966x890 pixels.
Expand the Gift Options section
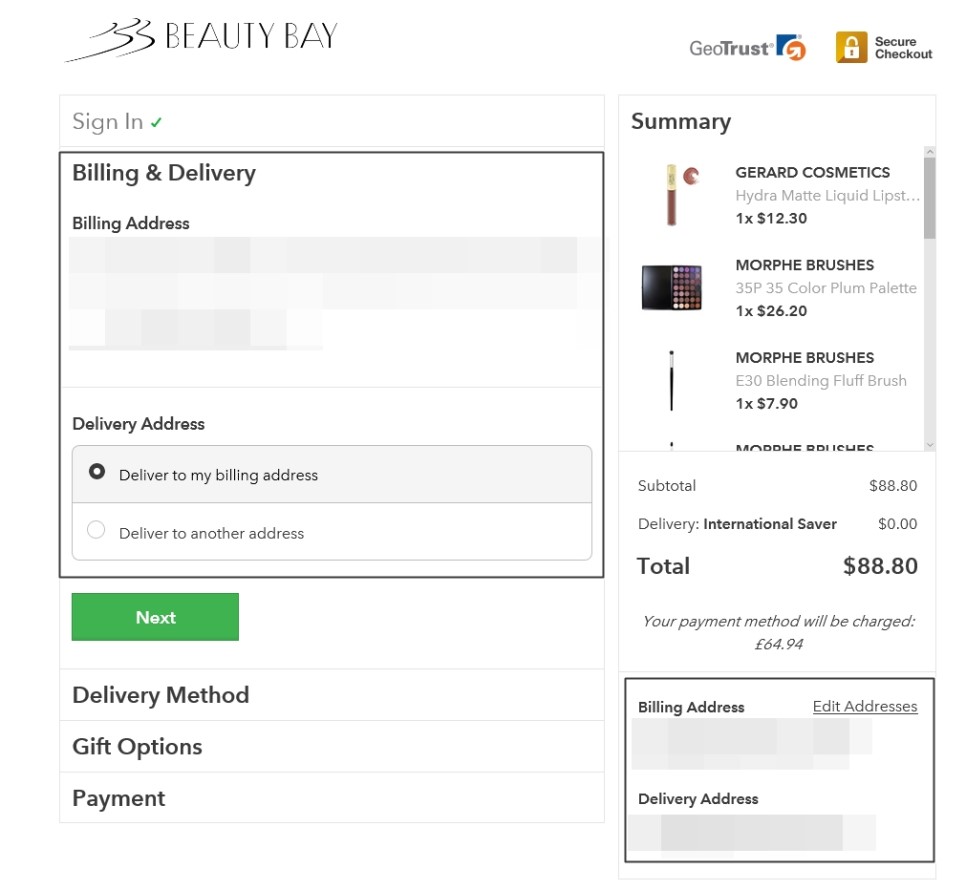(332, 746)
